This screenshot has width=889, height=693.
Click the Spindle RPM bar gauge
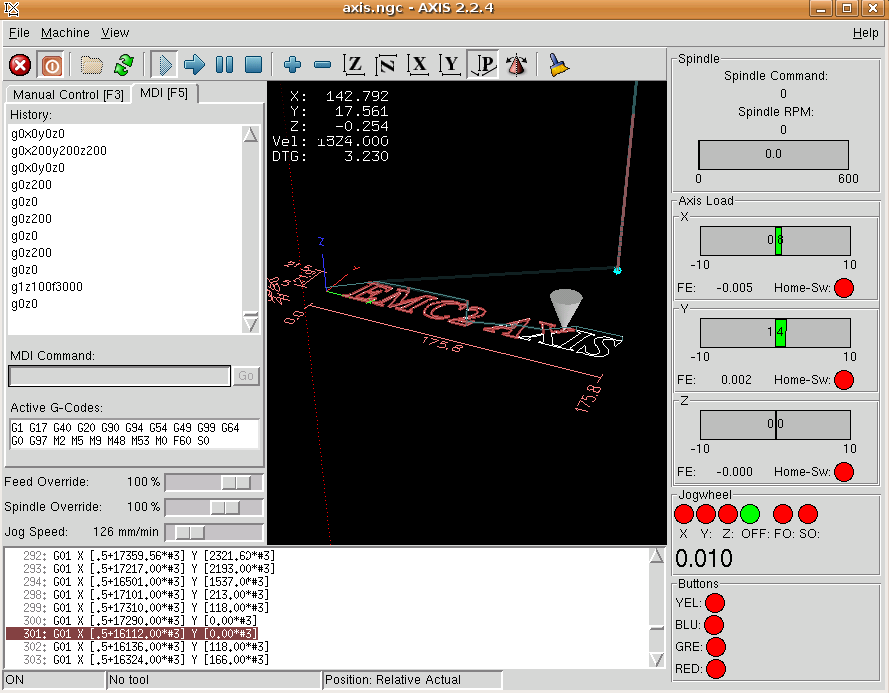(x=773, y=154)
